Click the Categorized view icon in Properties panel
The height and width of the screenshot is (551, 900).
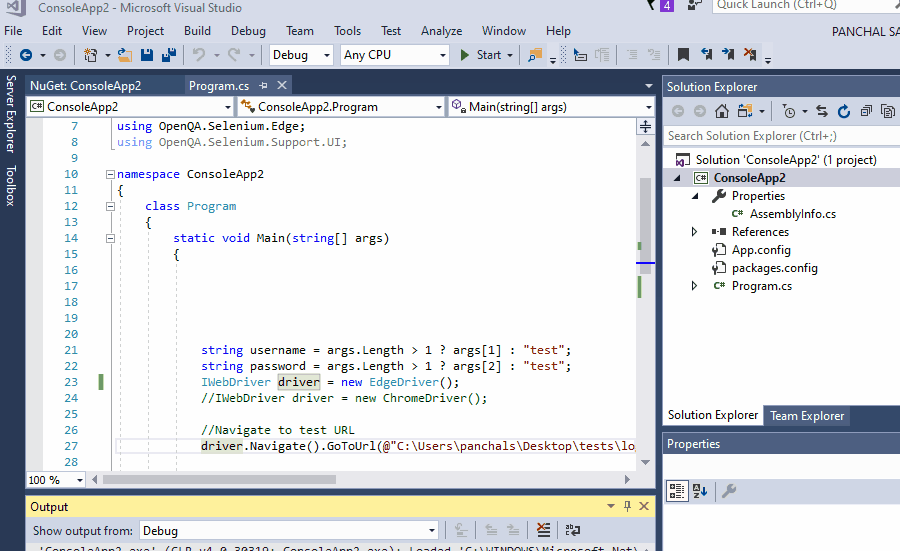click(677, 491)
